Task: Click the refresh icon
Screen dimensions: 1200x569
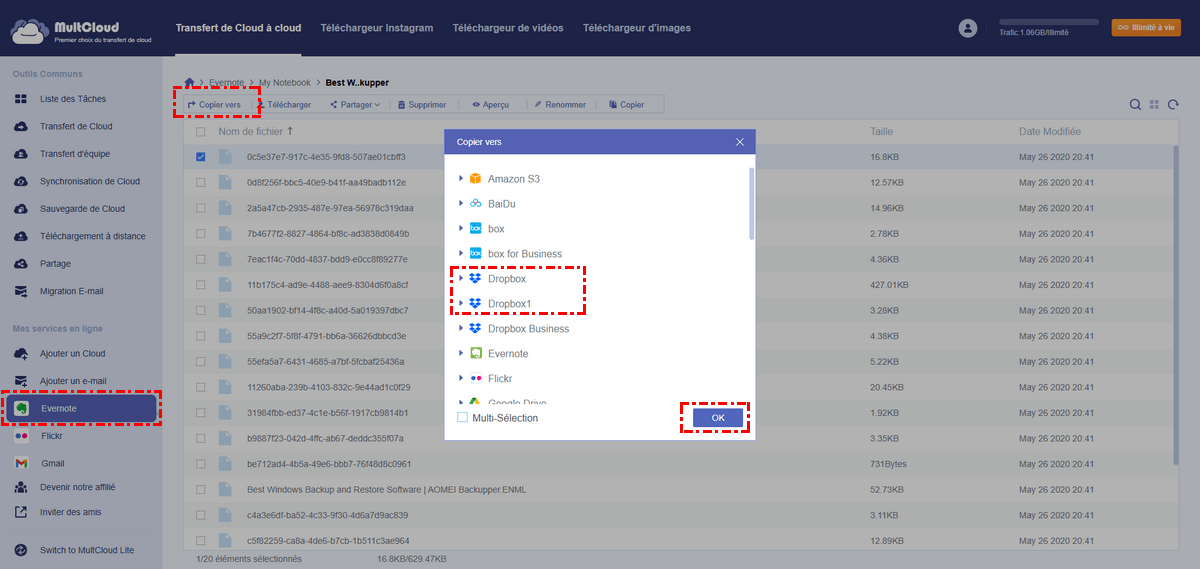Action: pyautogui.click(x=1173, y=104)
